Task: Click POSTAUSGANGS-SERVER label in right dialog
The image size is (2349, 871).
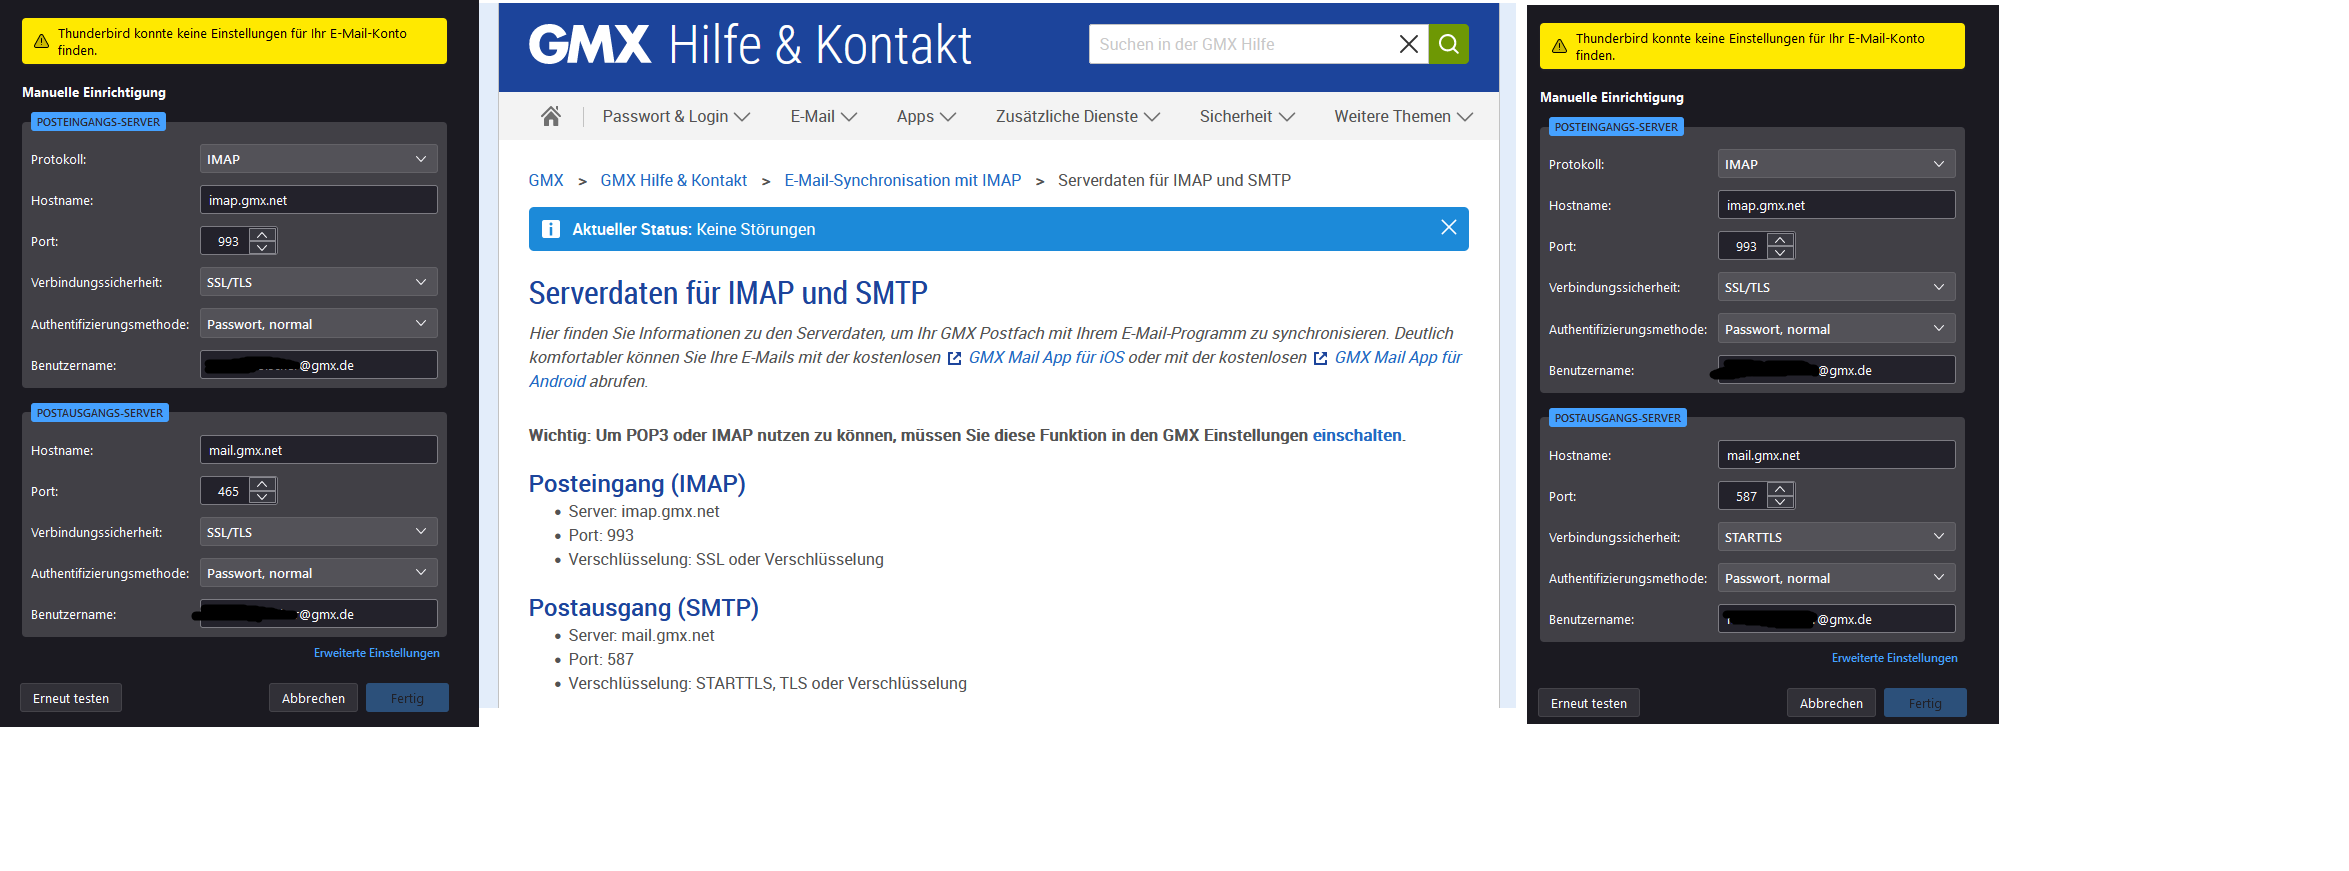Action: 1618,418
